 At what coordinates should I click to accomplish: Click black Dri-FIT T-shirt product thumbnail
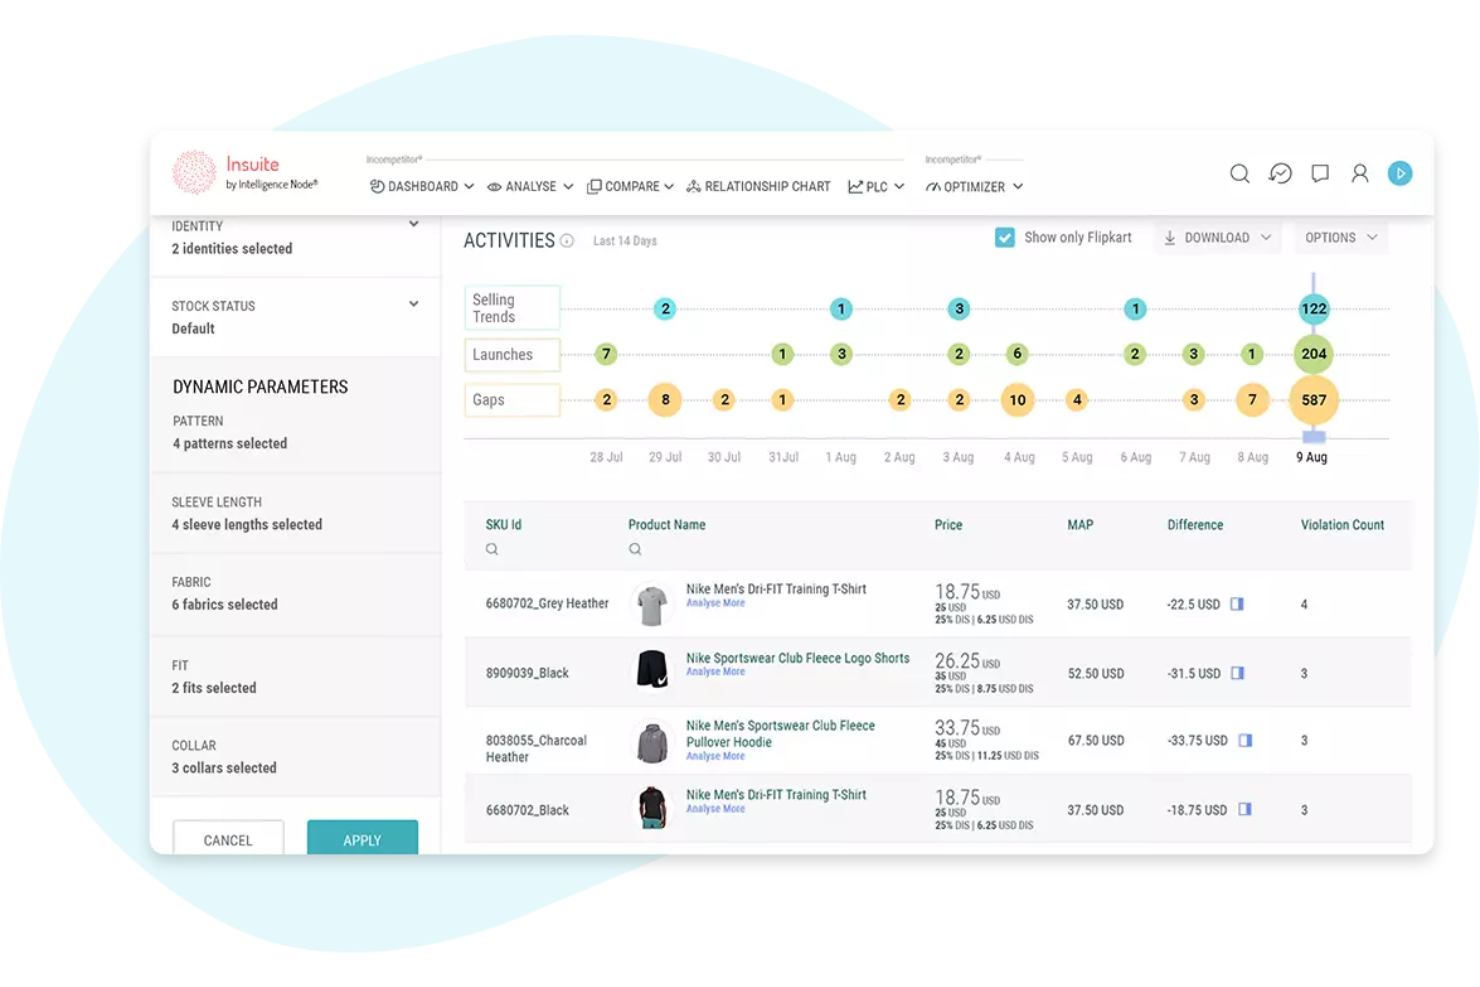(652, 807)
